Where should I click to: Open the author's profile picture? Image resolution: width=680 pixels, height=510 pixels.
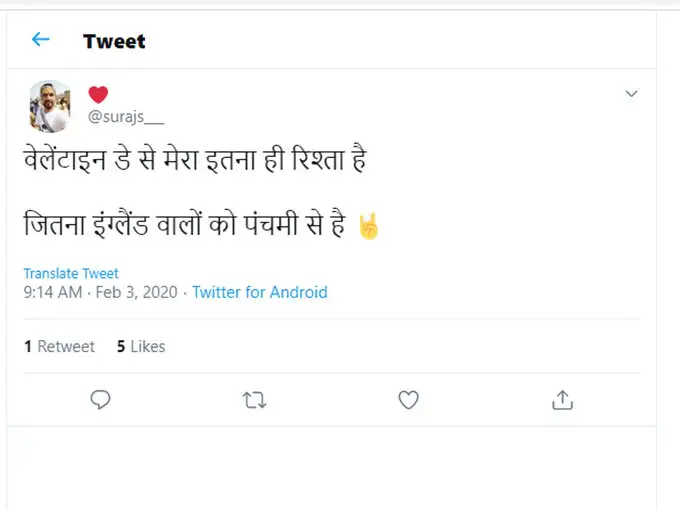pos(49,105)
